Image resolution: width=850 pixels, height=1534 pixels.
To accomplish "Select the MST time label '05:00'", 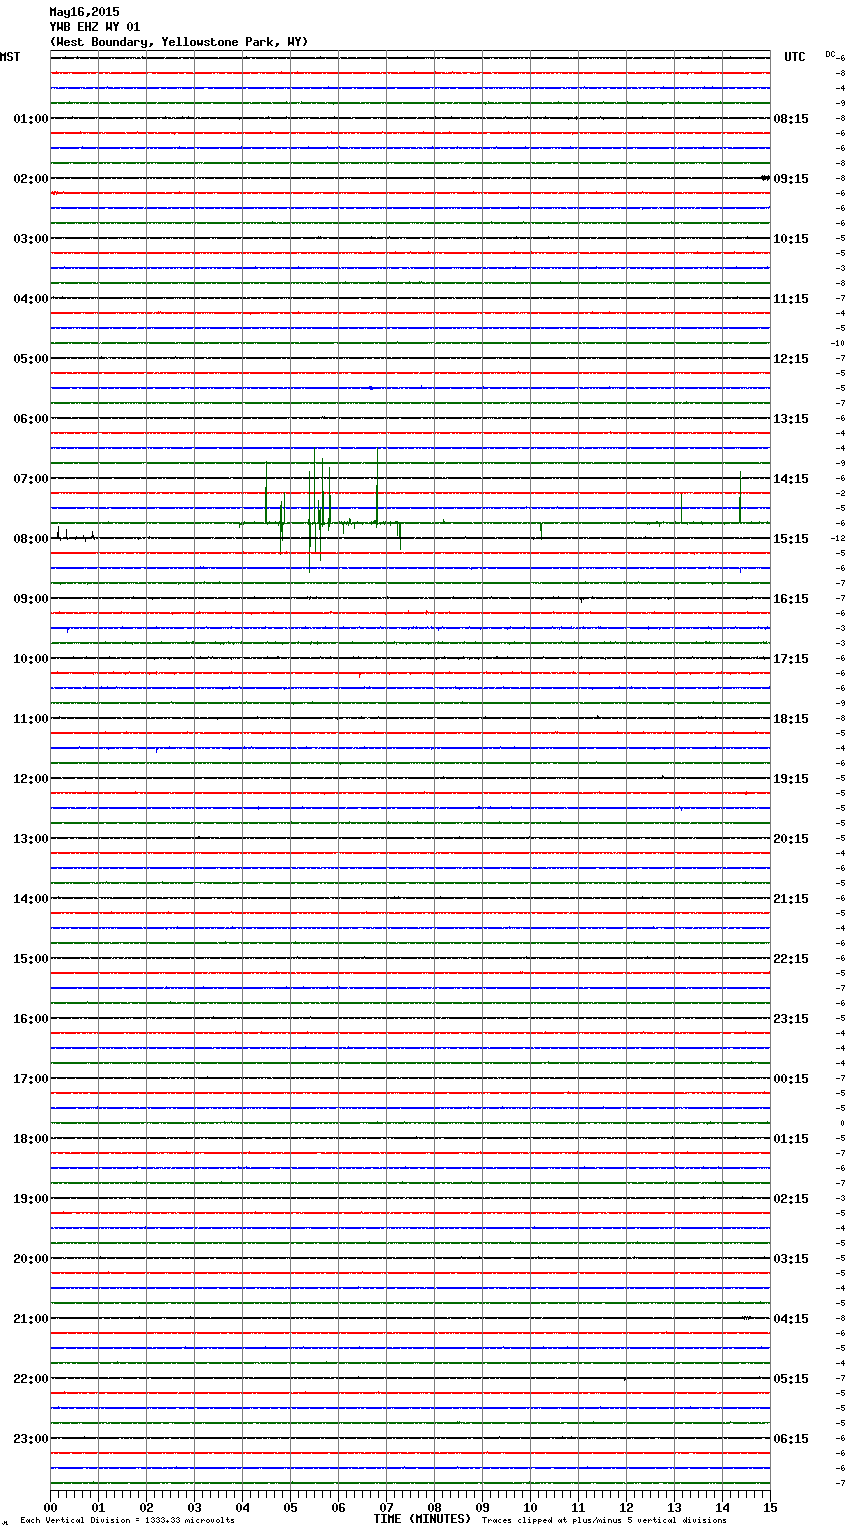I will [31, 359].
